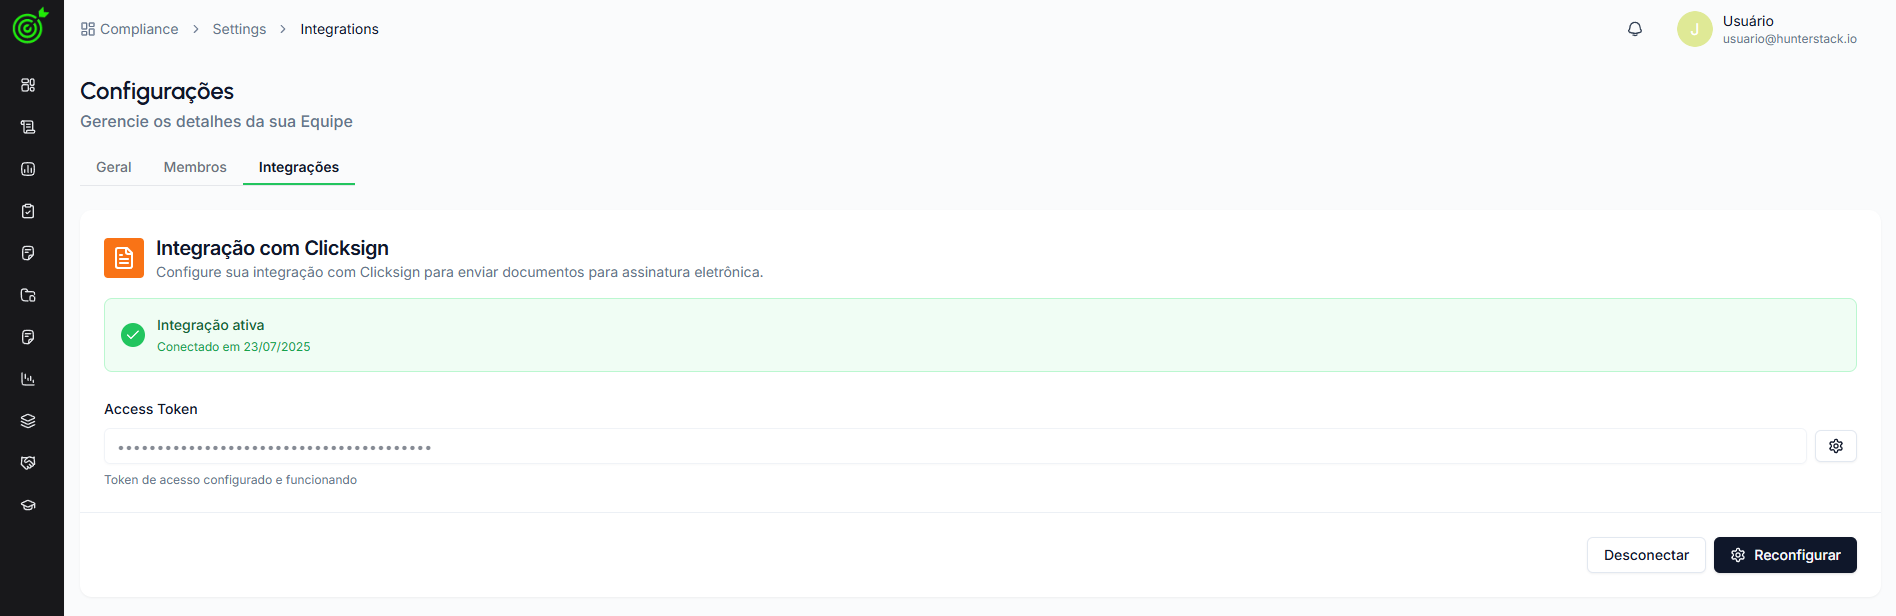This screenshot has width=1896, height=616.
Task: Click the 'Conectado em 23/07/2025' text
Action: 234,347
